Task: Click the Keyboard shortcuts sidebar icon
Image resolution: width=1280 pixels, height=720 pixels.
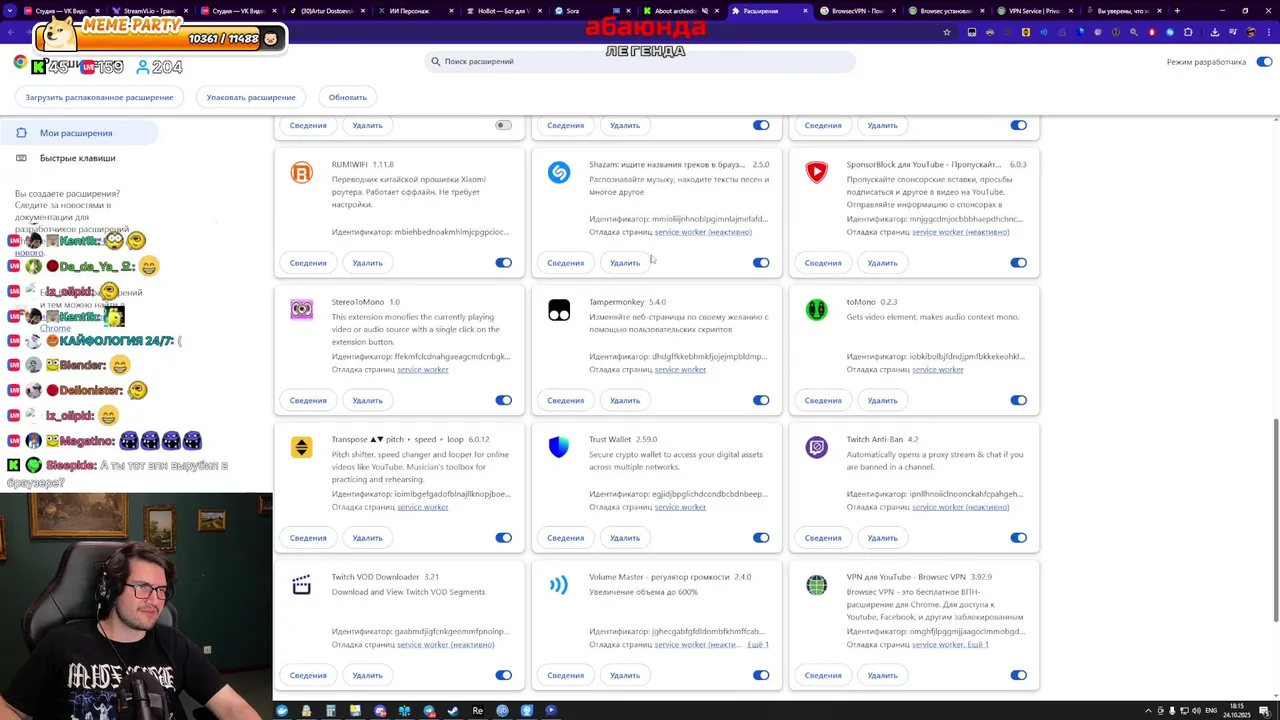Action: coord(21,158)
